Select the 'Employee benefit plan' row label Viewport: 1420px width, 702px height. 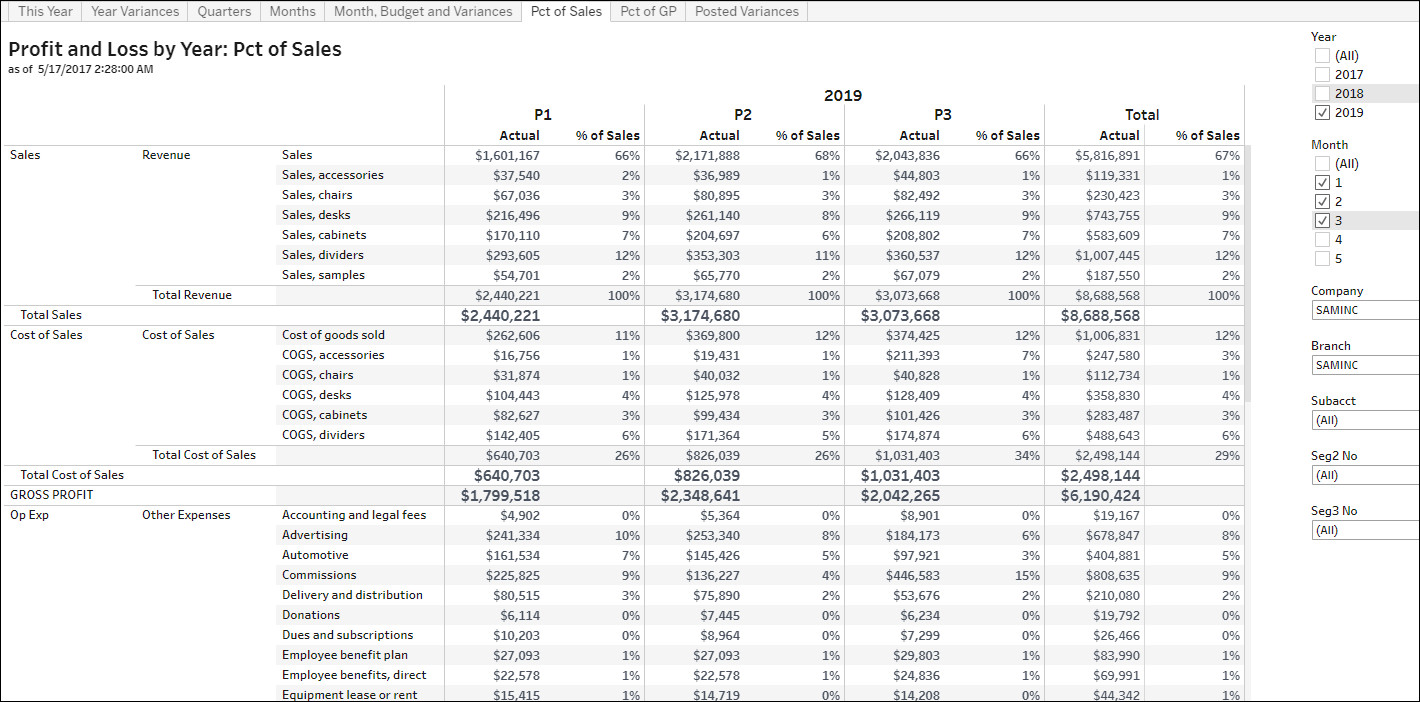pyautogui.click(x=345, y=655)
